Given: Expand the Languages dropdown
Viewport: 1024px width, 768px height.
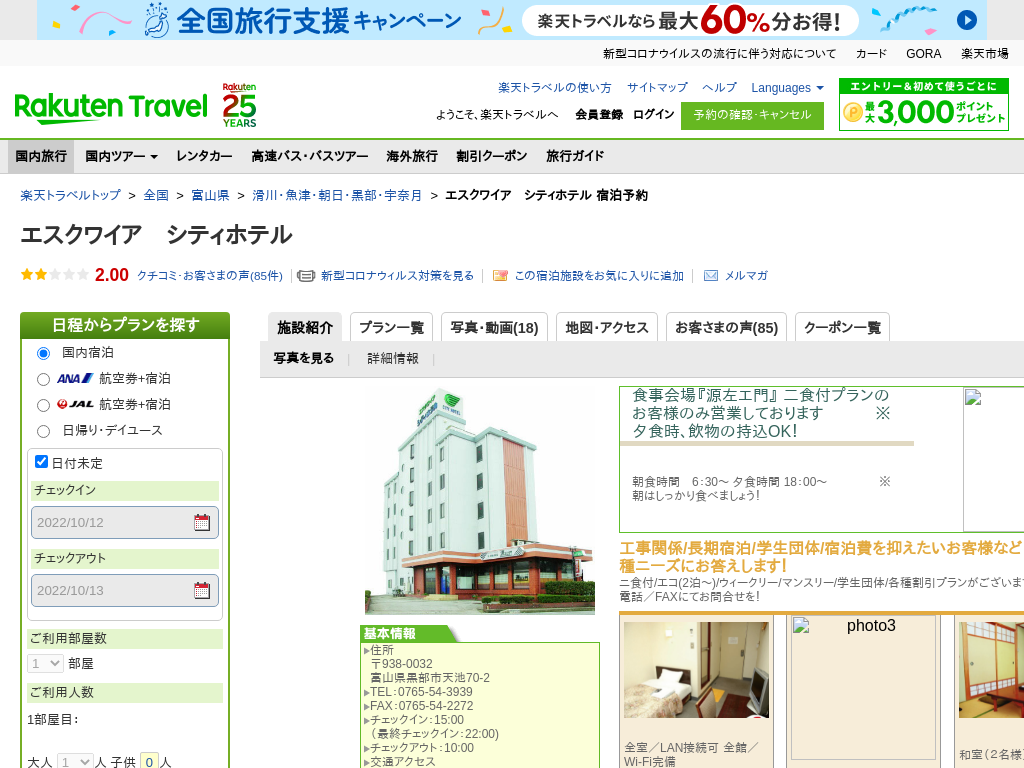Looking at the screenshot, I should (x=787, y=88).
